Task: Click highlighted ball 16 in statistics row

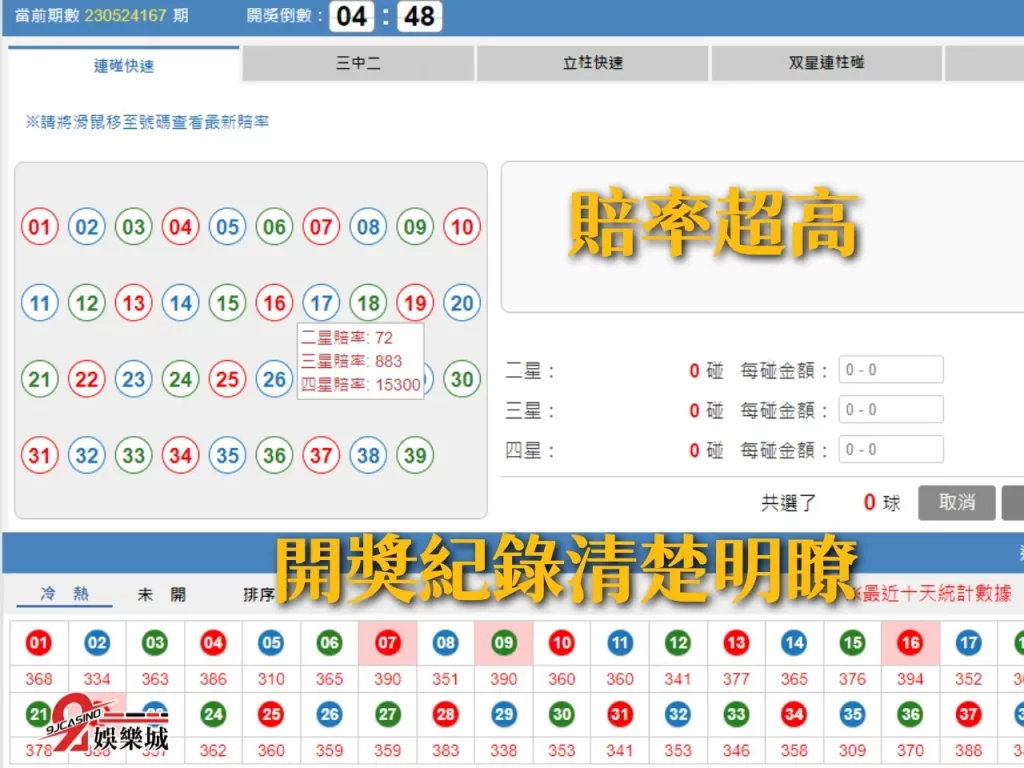Action: coord(910,643)
